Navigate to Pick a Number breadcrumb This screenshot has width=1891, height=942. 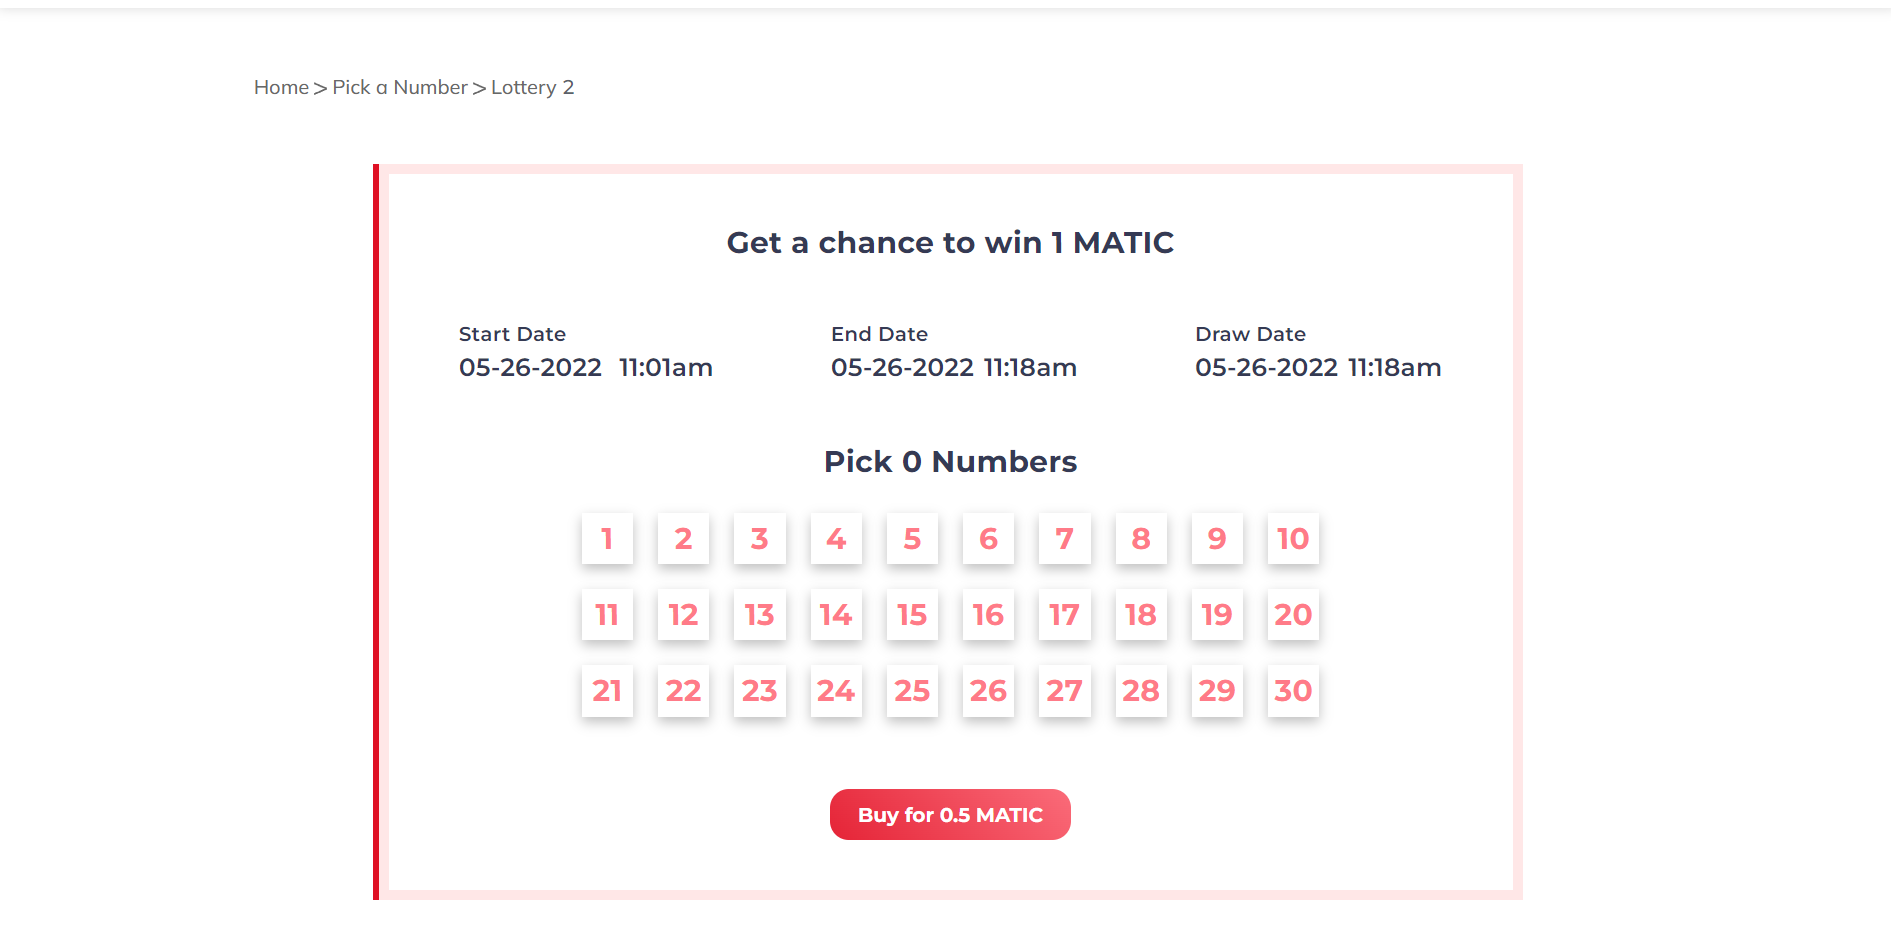399,87
